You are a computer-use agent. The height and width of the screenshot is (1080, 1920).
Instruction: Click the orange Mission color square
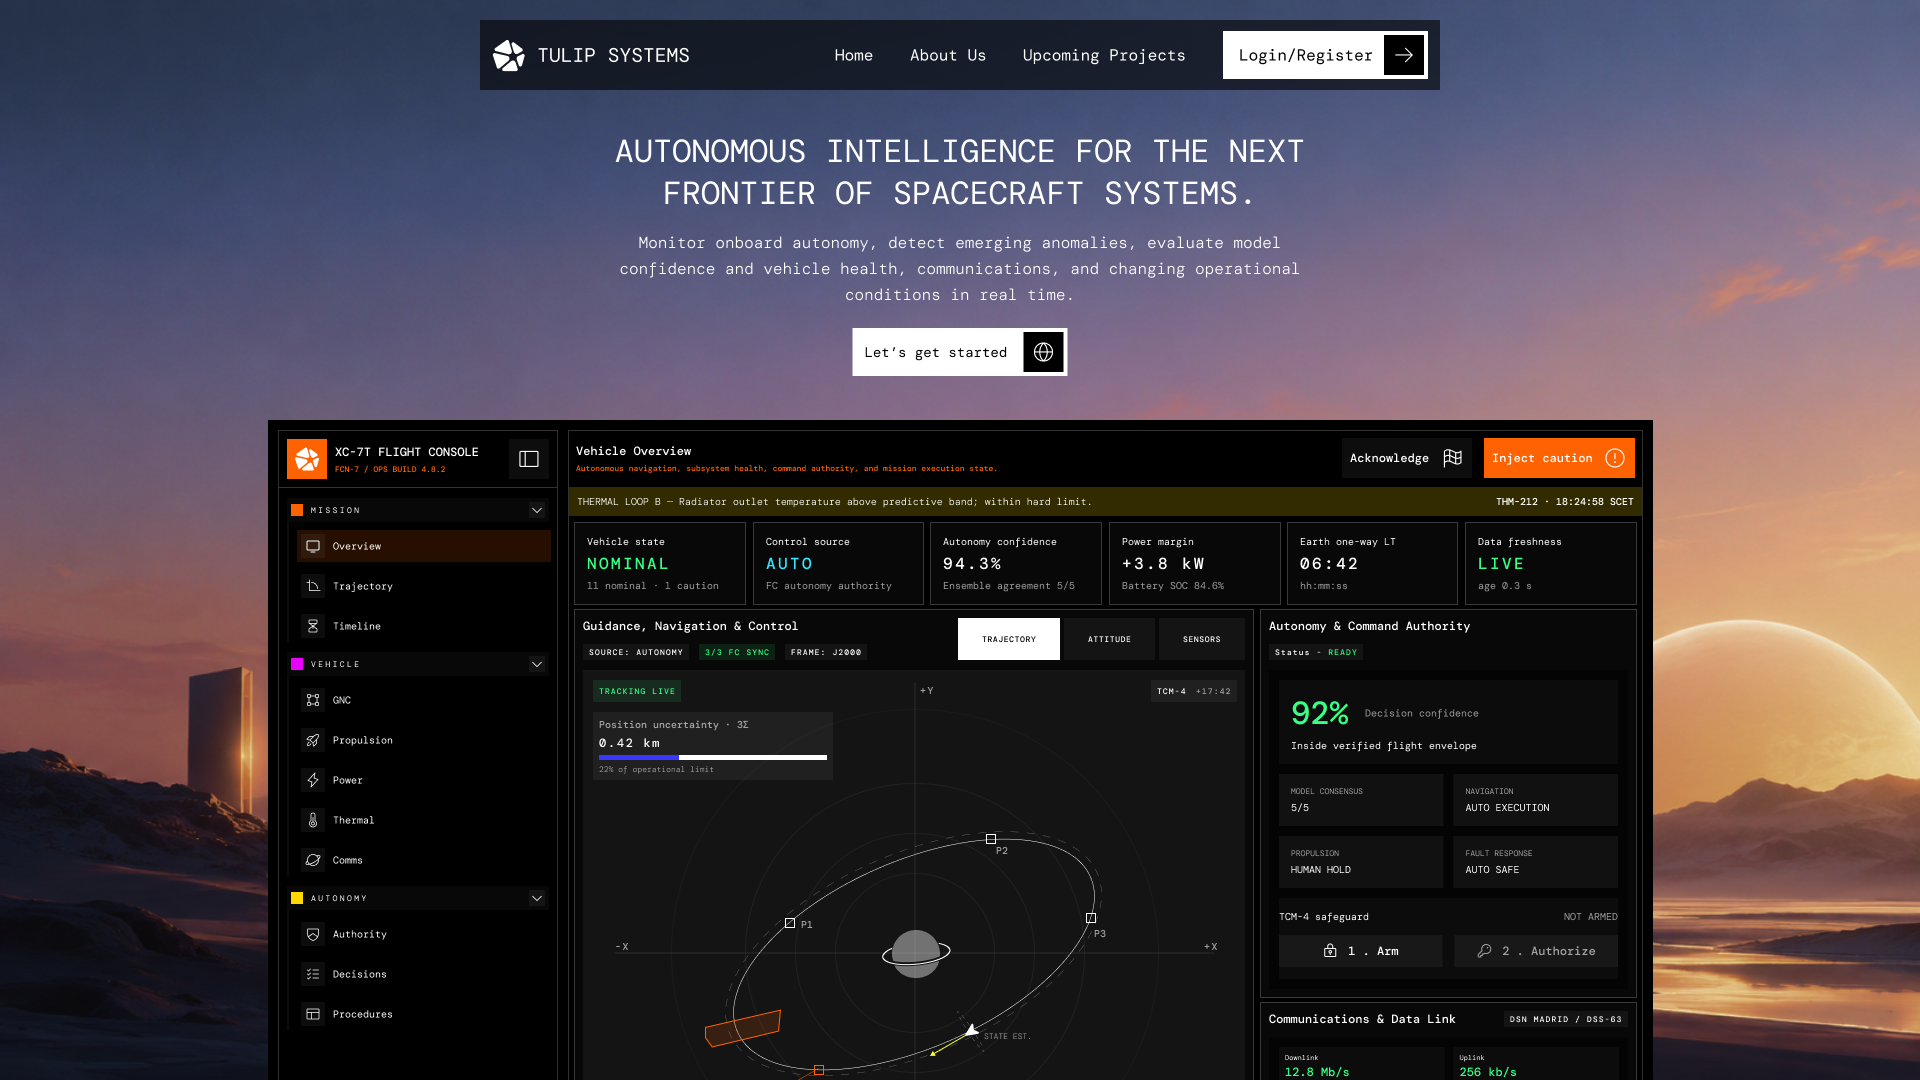pyautogui.click(x=297, y=510)
